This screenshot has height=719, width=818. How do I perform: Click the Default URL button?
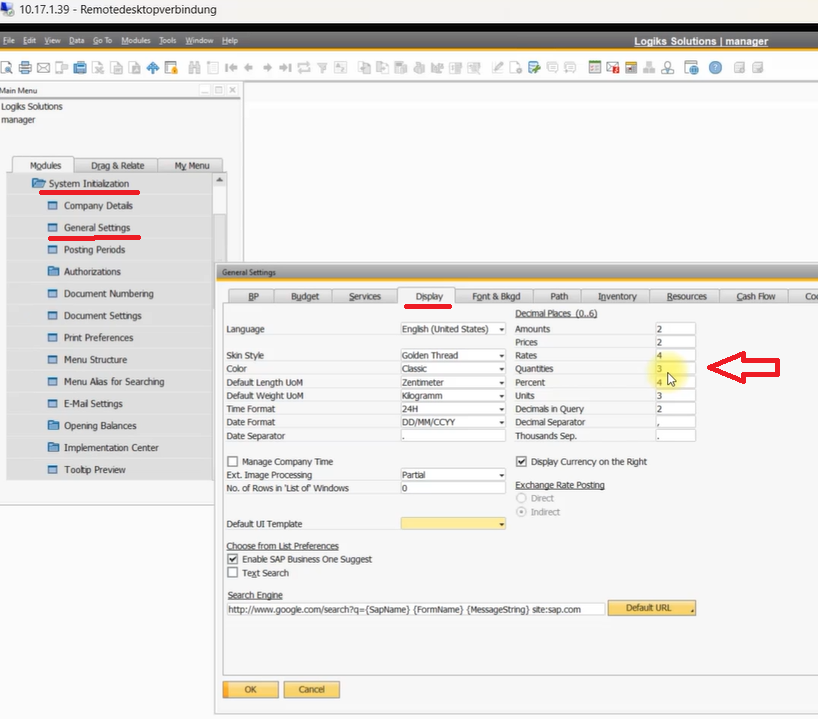[x=651, y=608]
